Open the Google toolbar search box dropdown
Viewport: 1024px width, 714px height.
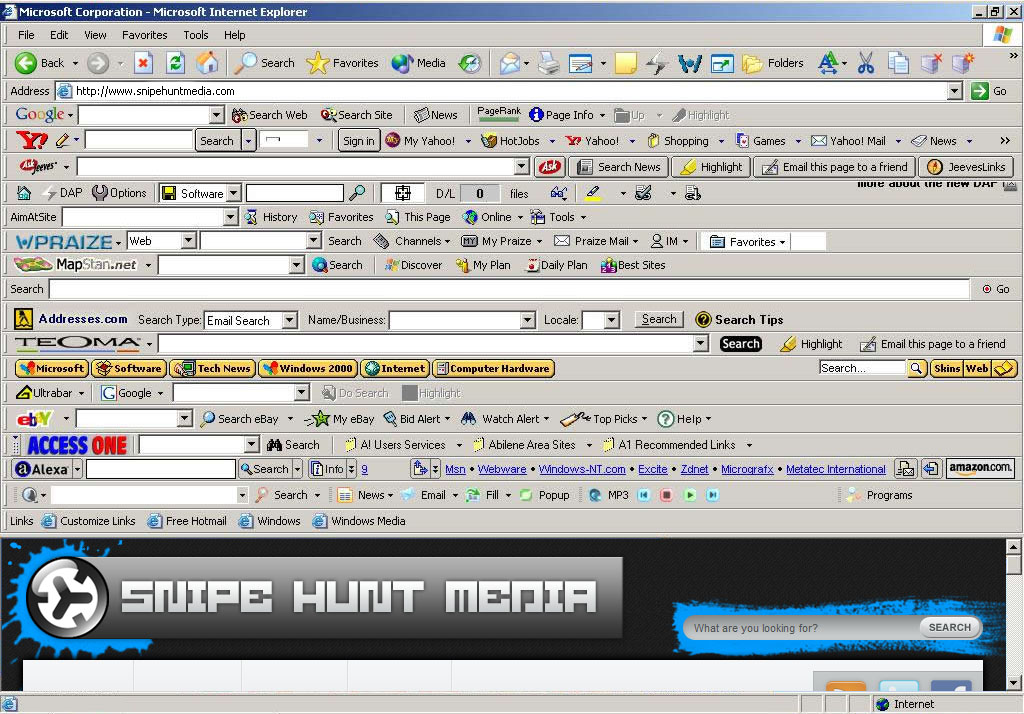(x=217, y=115)
